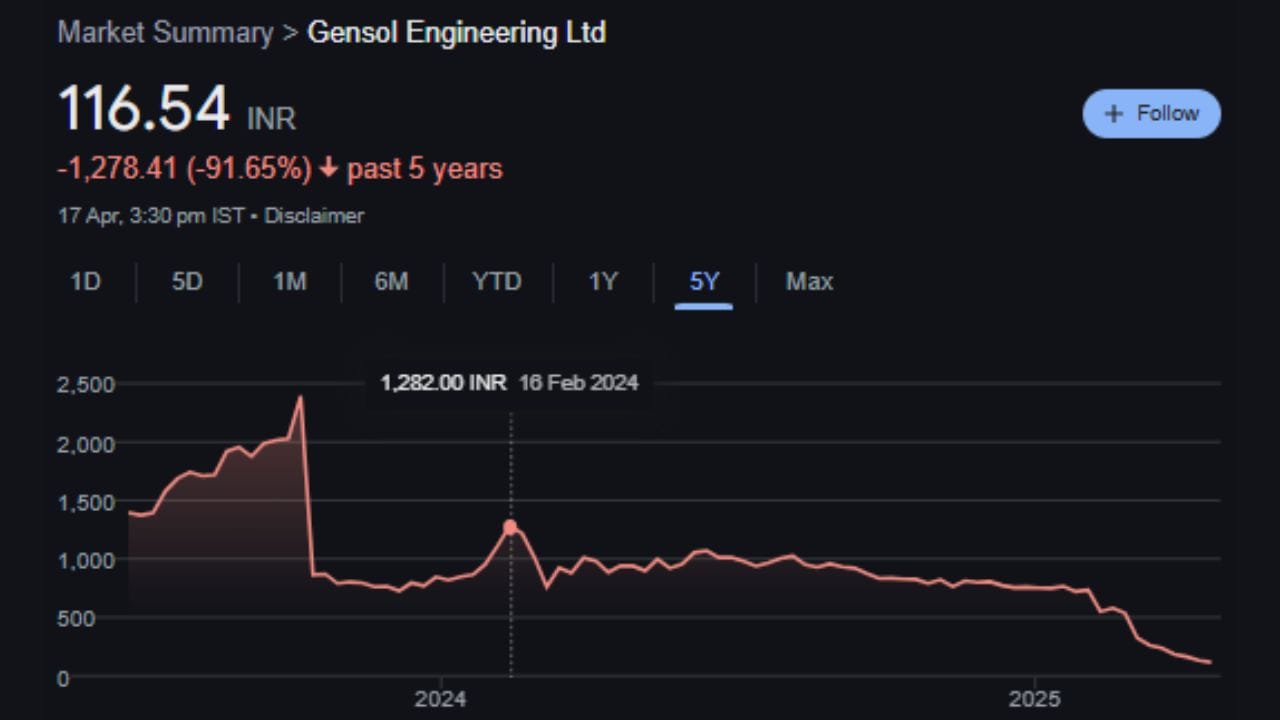Click the active 5Y tab

(704, 282)
